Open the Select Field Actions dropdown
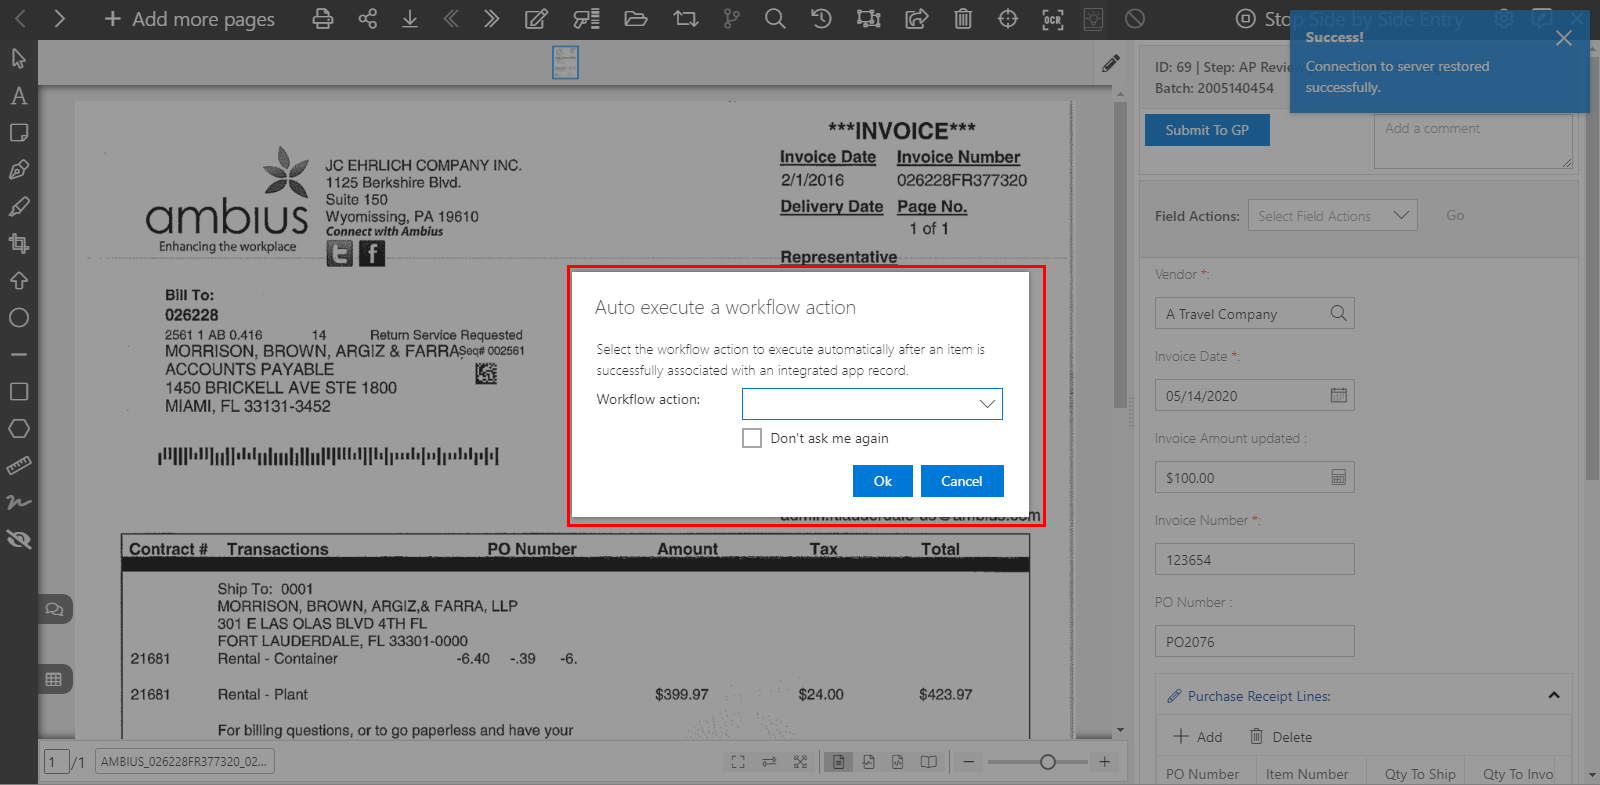This screenshot has width=1600, height=785. coord(1332,216)
